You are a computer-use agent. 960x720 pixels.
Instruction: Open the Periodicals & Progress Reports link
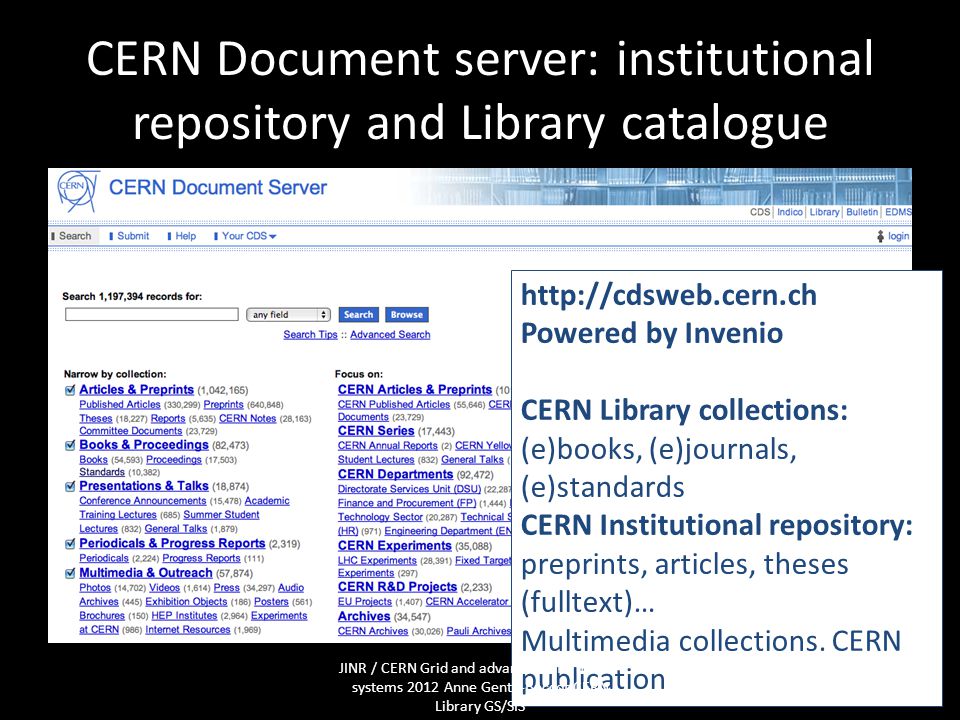click(x=172, y=544)
